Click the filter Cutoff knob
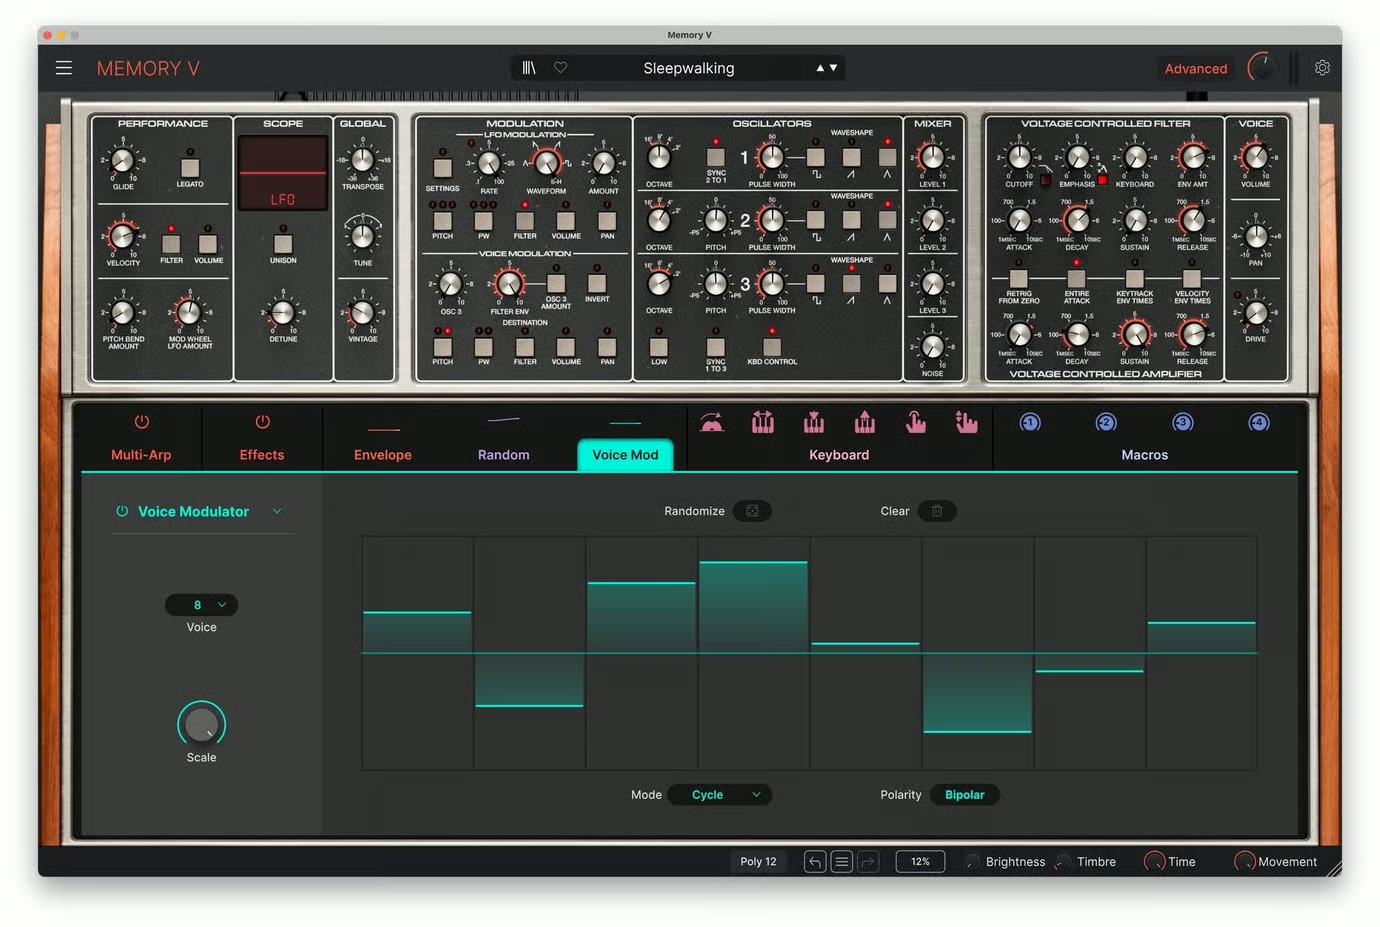Viewport: 1380px width, 927px height. click(x=1019, y=157)
